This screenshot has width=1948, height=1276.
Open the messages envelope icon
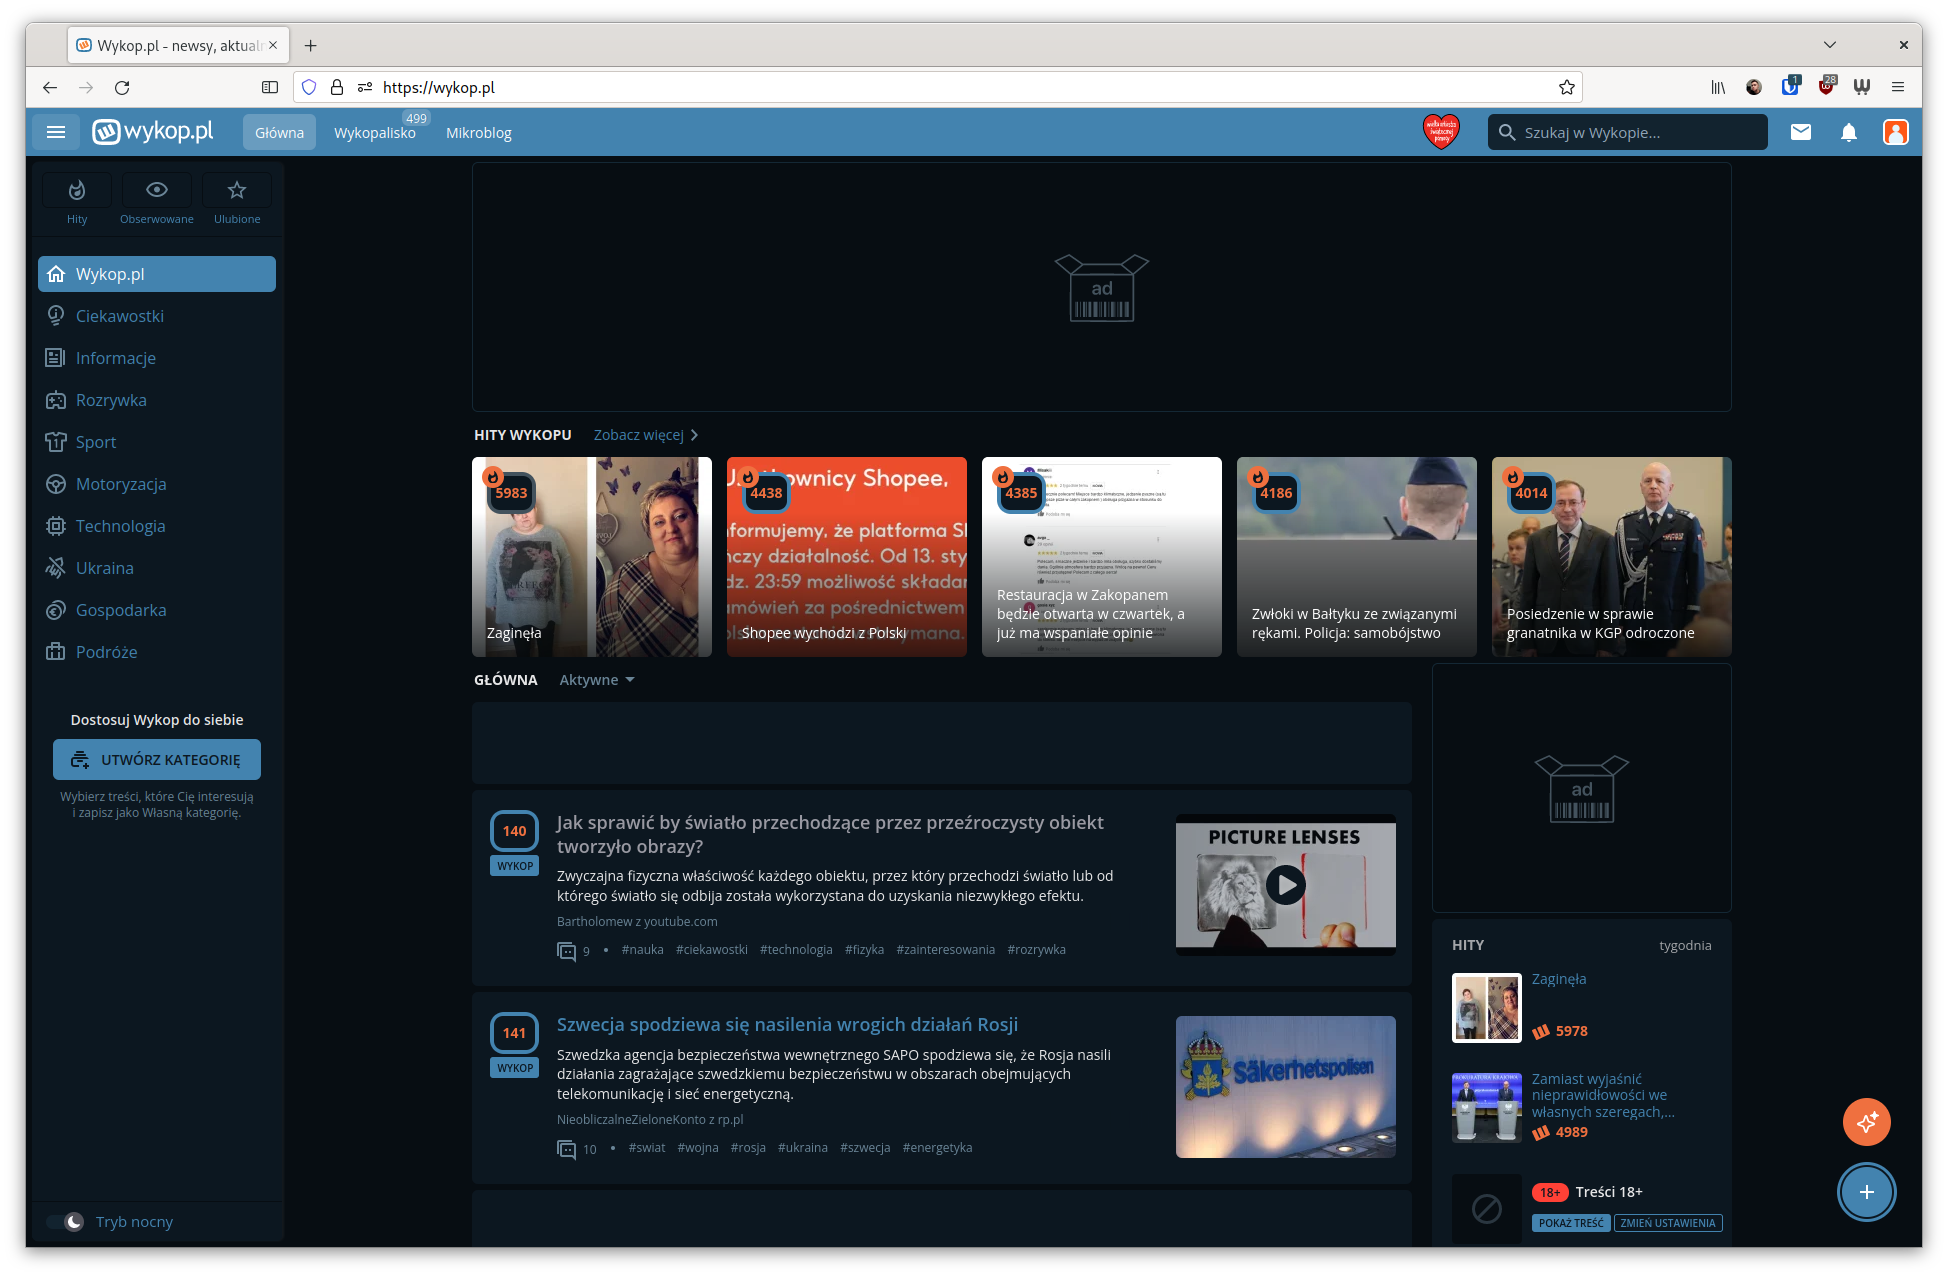[1800, 132]
